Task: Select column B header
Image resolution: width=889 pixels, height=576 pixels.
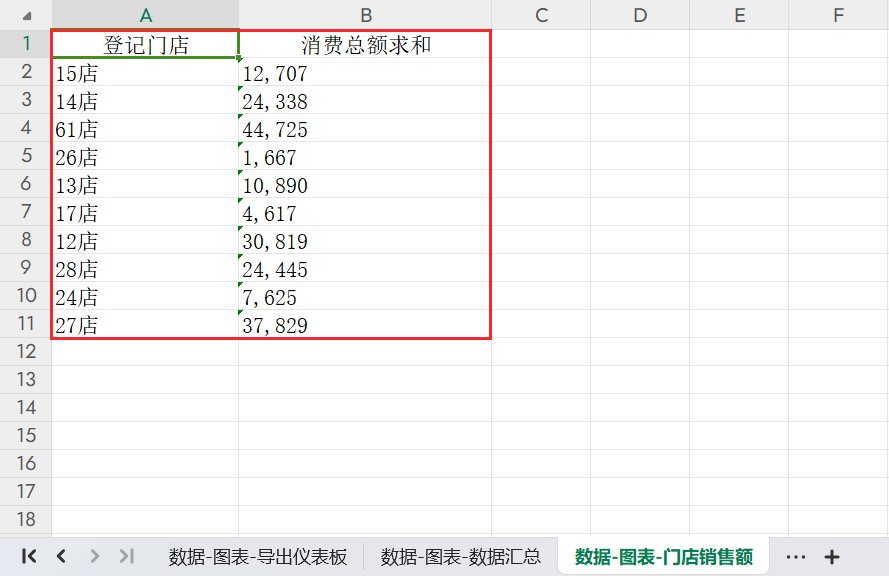Action: pos(365,15)
